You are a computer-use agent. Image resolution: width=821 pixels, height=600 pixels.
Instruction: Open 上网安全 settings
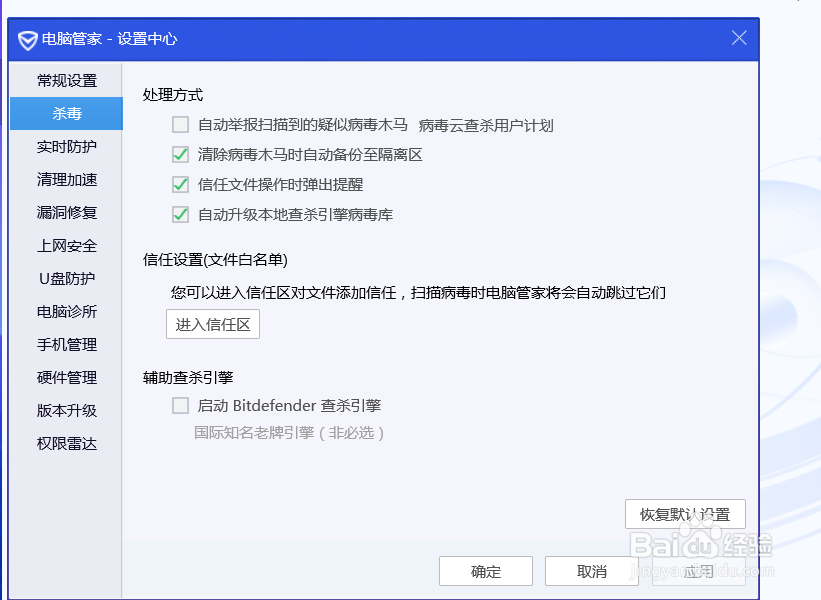click(66, 246)
